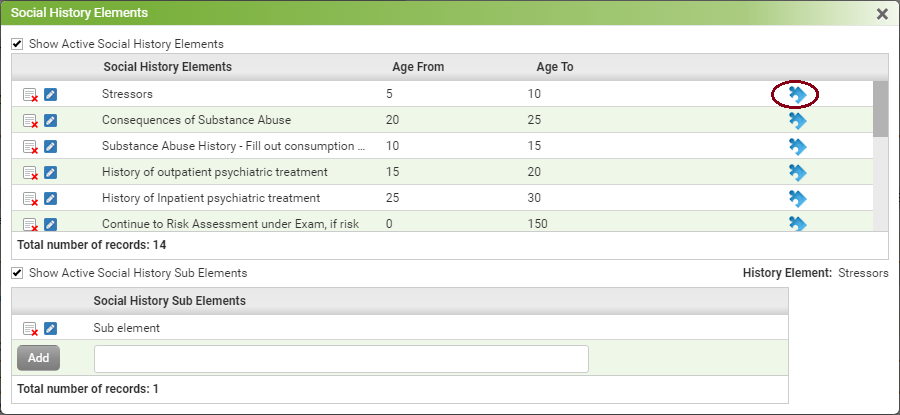Focus the new sub element text field

point(342,359)
